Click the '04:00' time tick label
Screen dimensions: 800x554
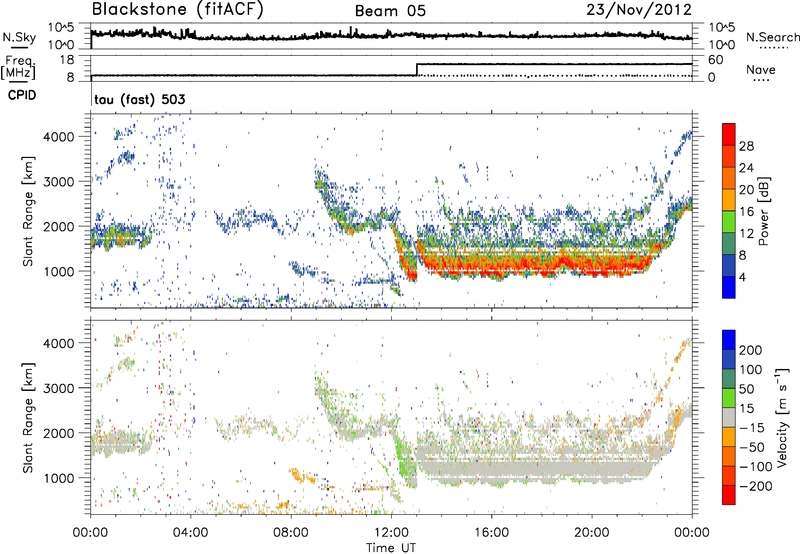pyautogui.click(x=190, y=533)
